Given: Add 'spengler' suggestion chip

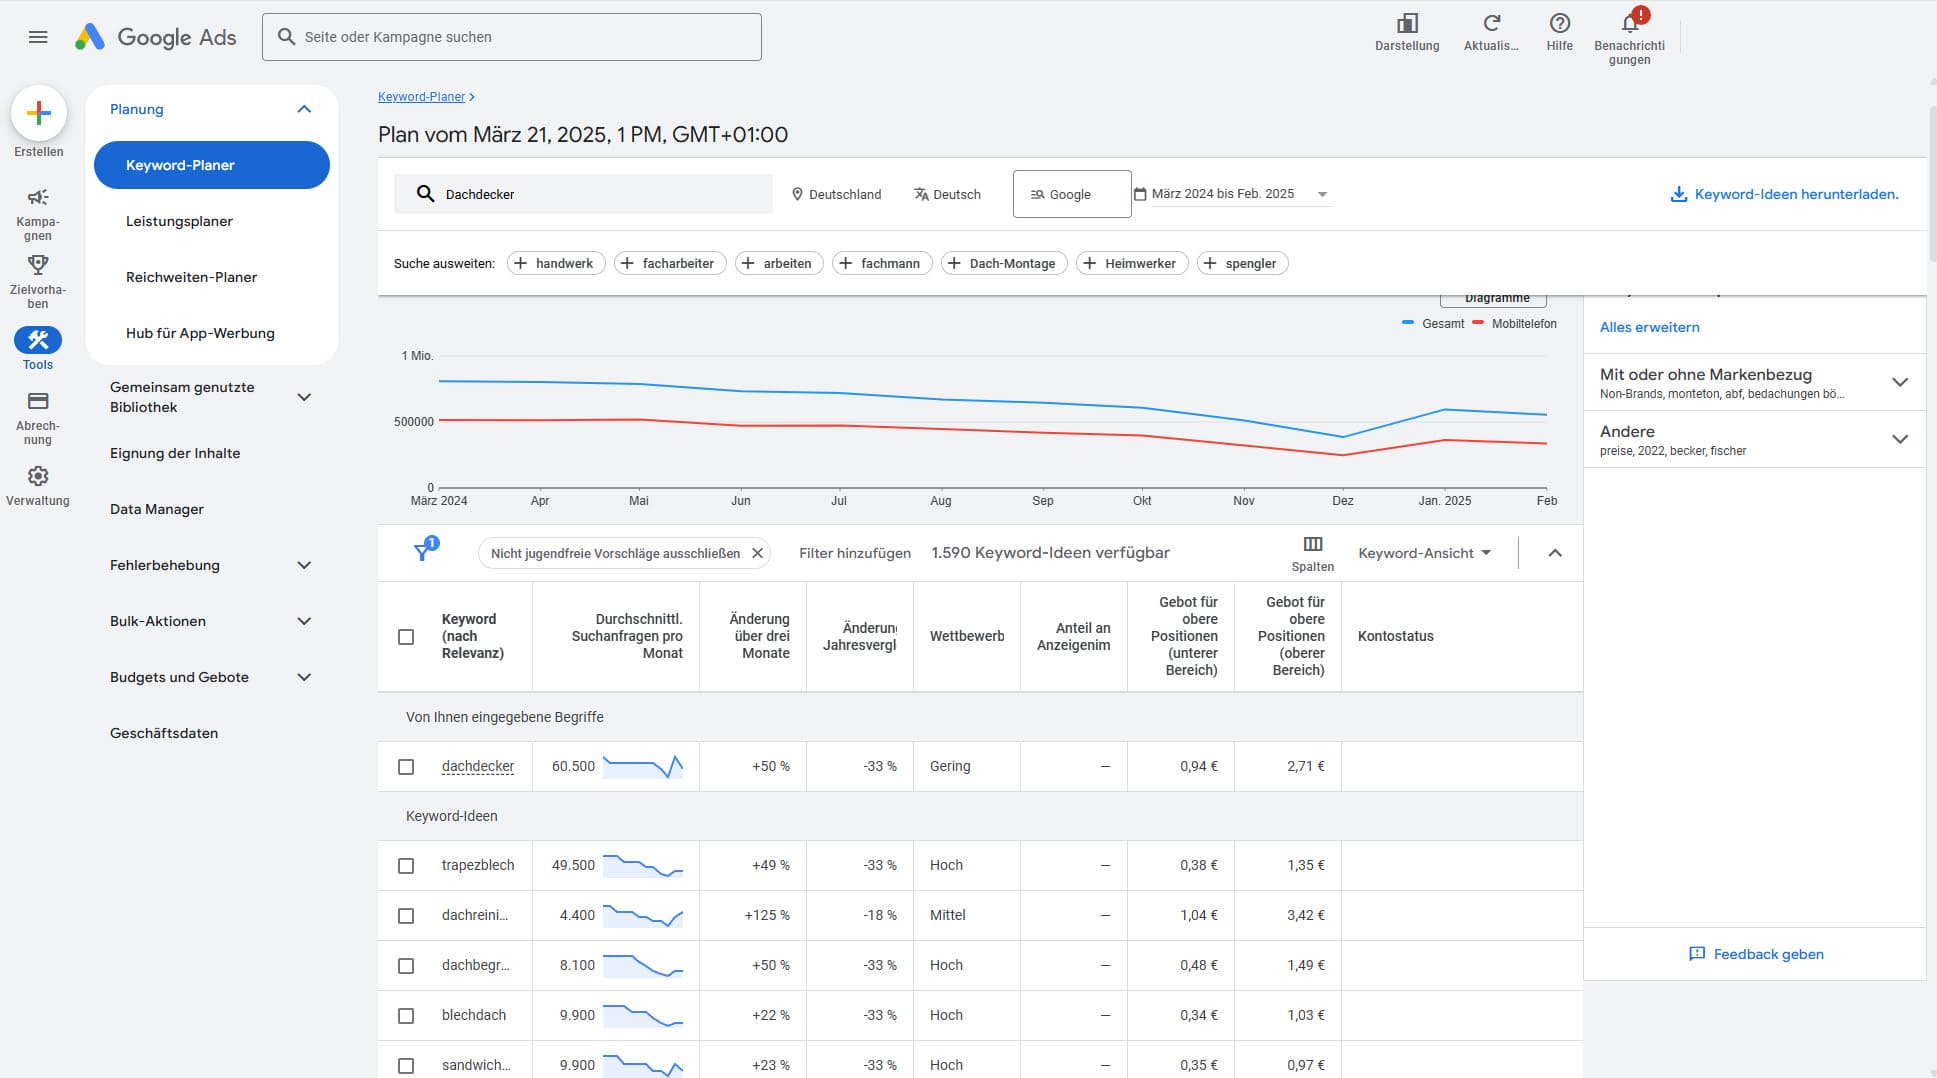Looking at the screenshot, I should click(1243, 263).
